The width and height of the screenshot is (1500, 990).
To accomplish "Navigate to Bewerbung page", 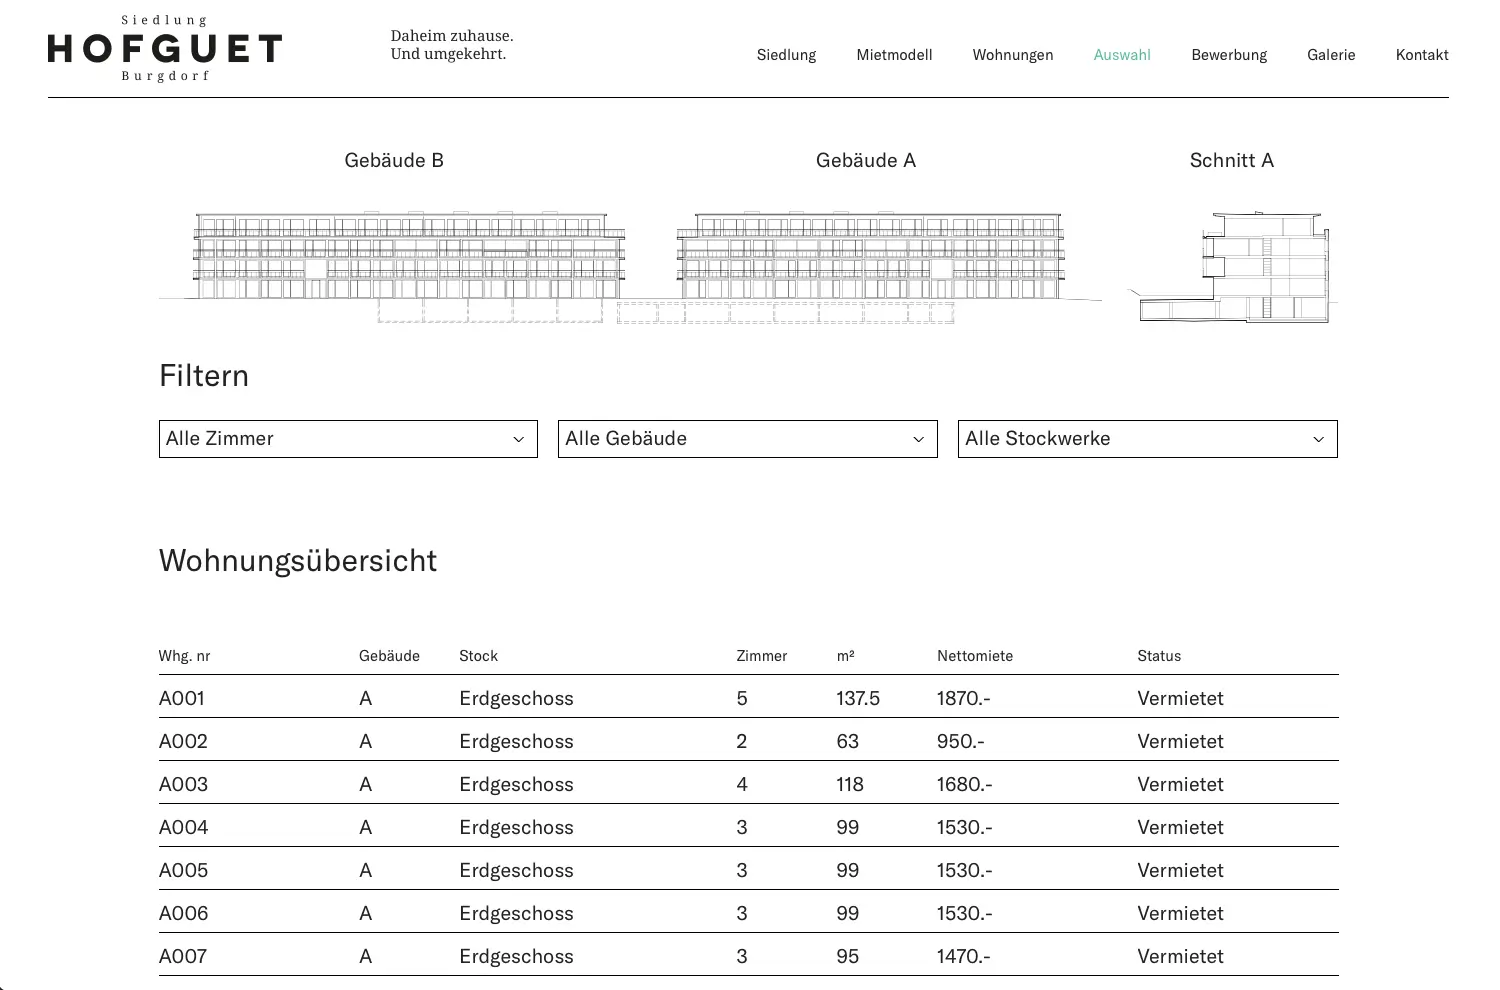I will coord(1228,55).
